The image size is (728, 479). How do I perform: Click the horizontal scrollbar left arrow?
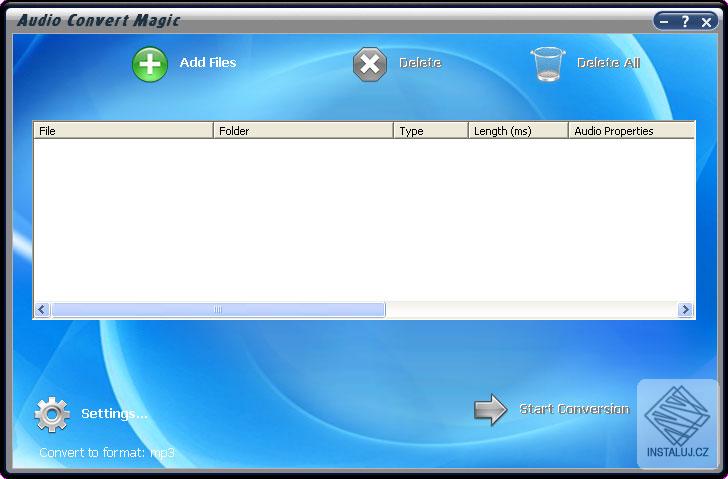[42, 310]
